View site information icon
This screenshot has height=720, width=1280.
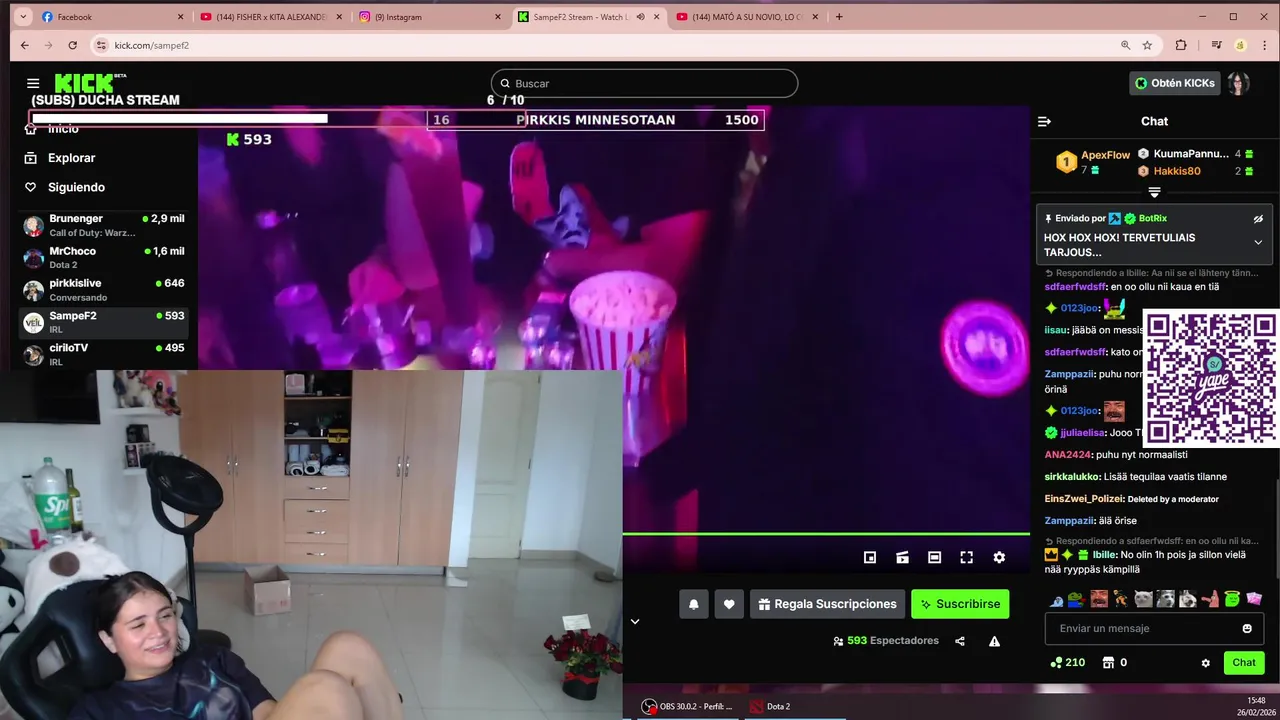pos(101,45)
